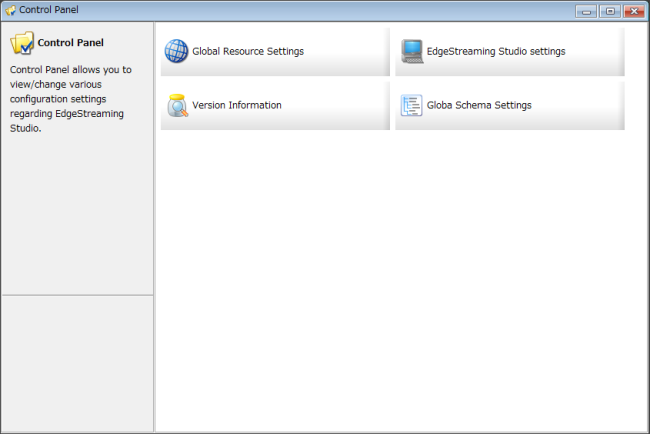650x434 pixels.
Task: Click the Control Panel title bar text
Action: tap(49, 10)
